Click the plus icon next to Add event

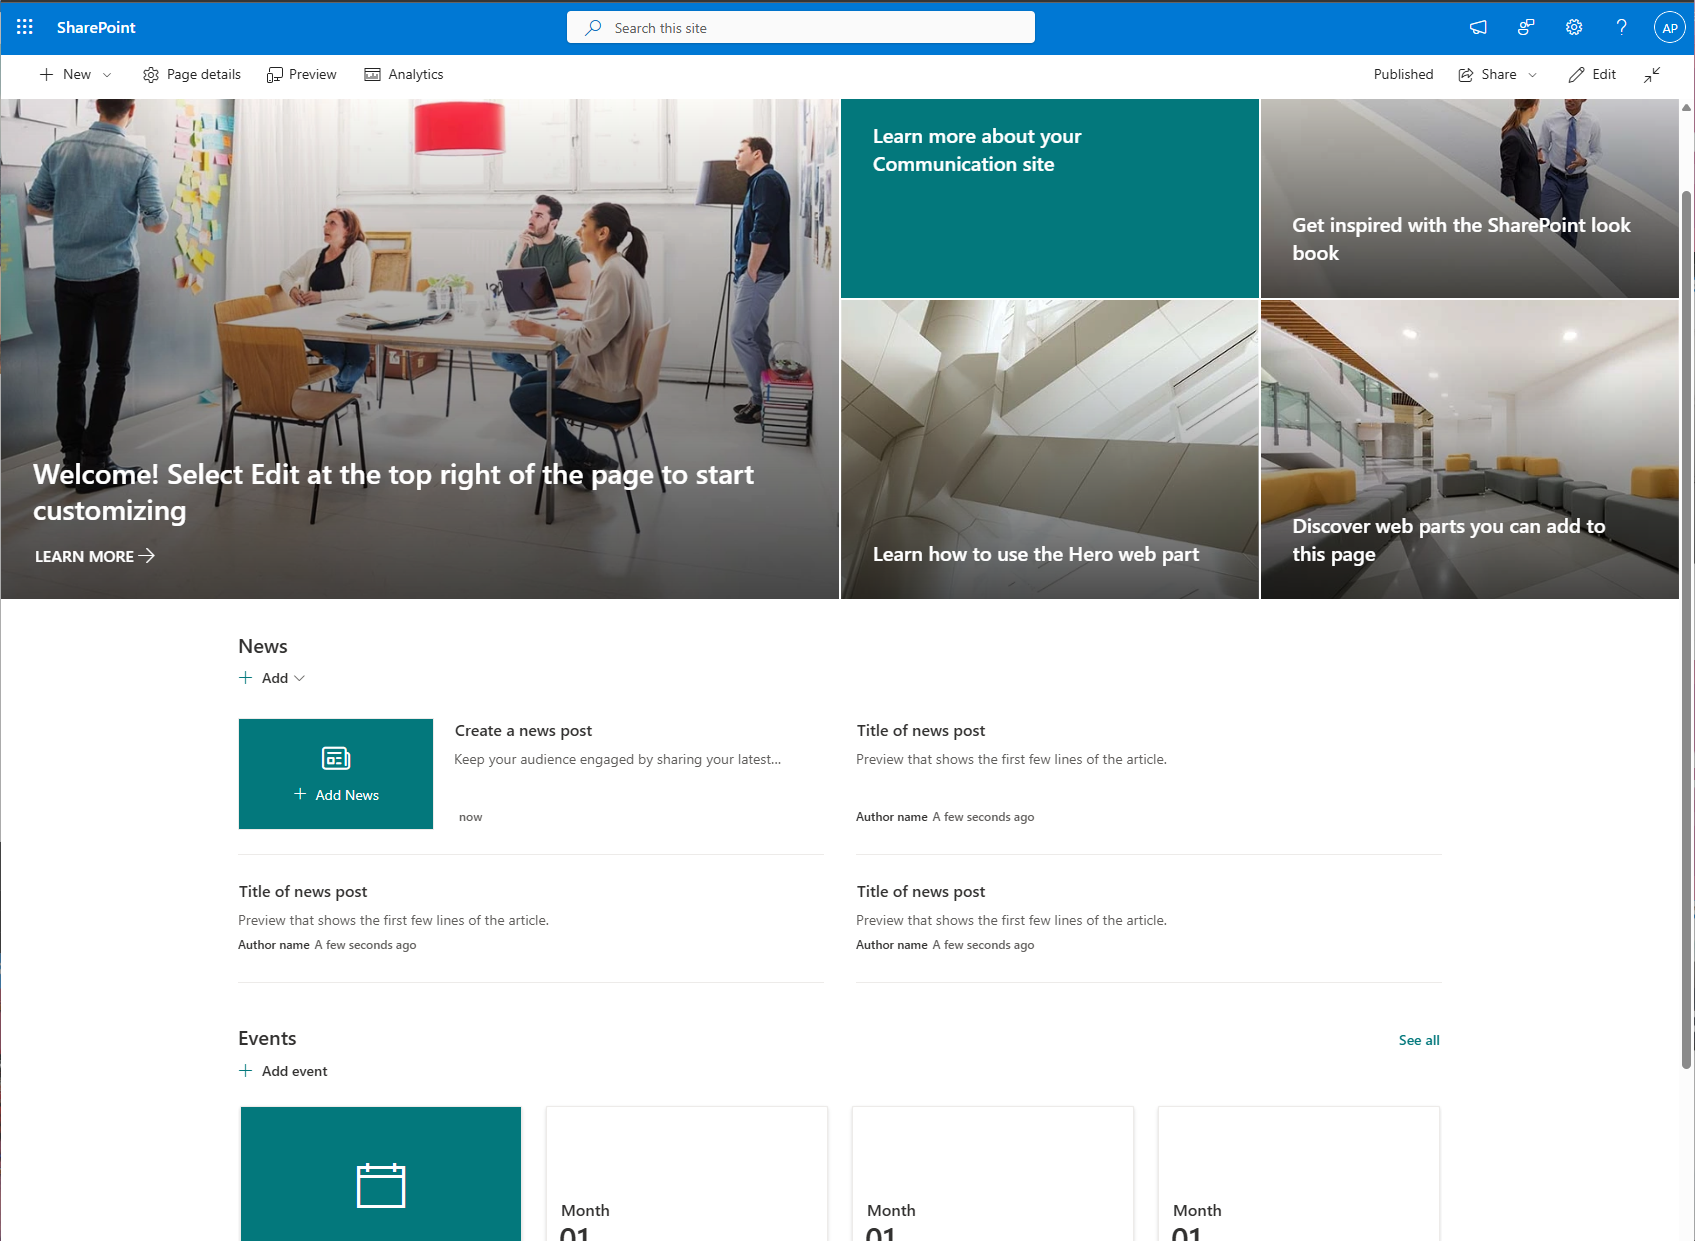tap(245, 1071)
